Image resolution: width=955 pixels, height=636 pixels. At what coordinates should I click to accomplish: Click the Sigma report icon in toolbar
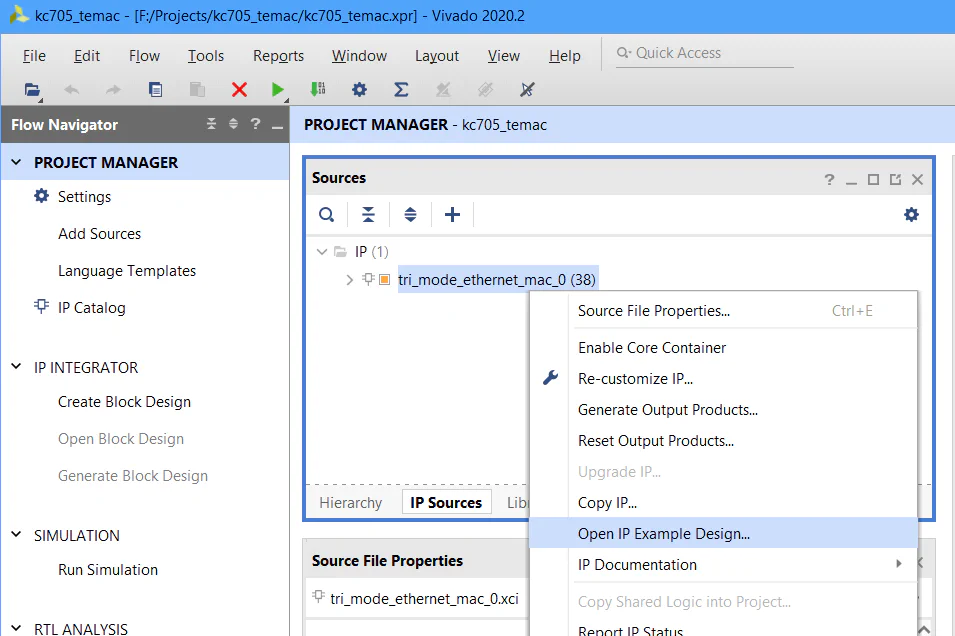401,90
